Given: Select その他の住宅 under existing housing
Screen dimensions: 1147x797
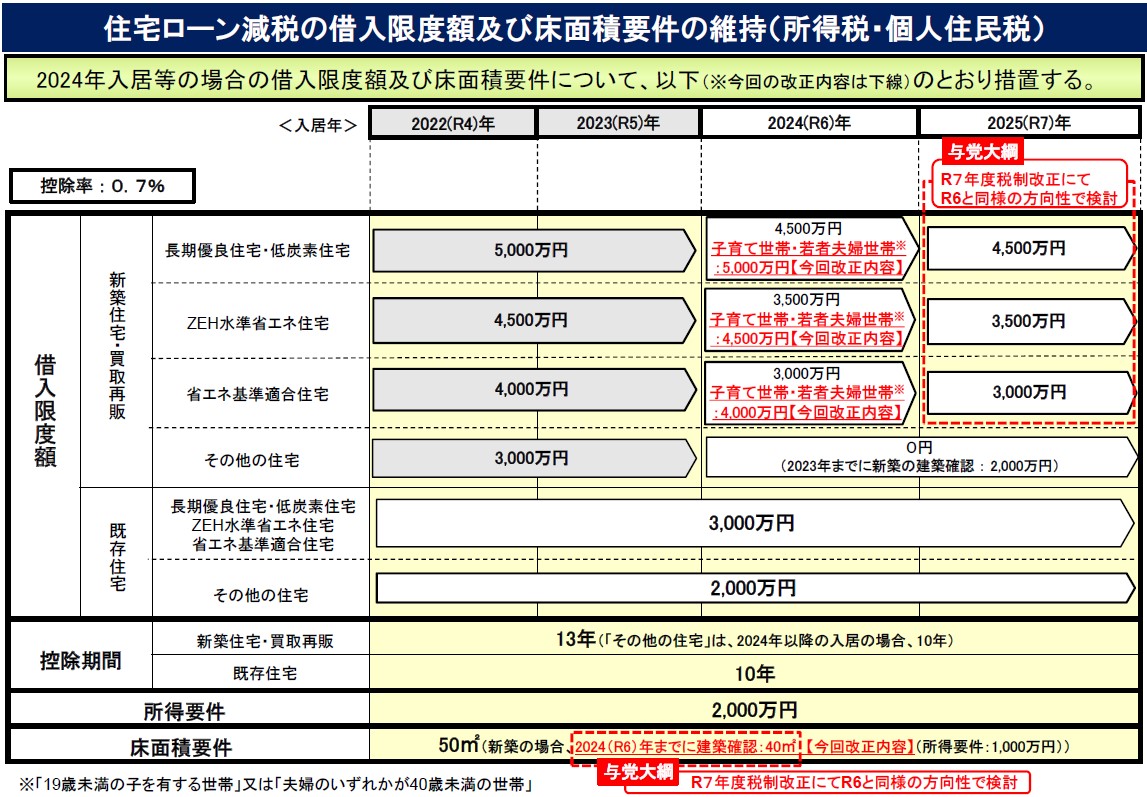Looking at the screenshot, I should [x=260, y=595].
